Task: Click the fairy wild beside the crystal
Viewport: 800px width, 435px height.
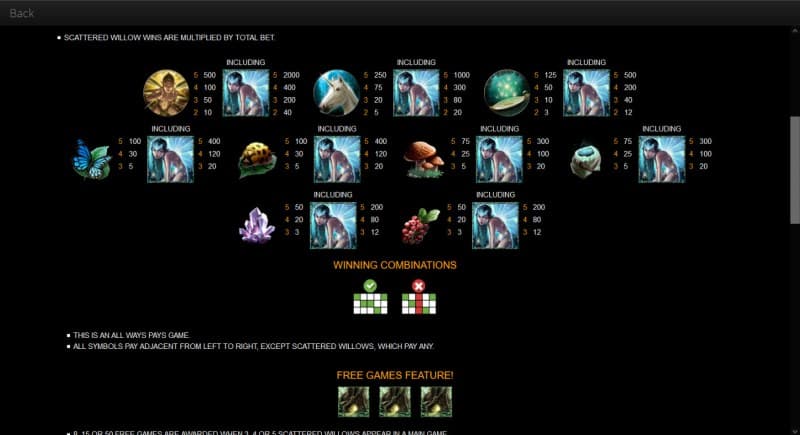Action: (x=333, y=225)
